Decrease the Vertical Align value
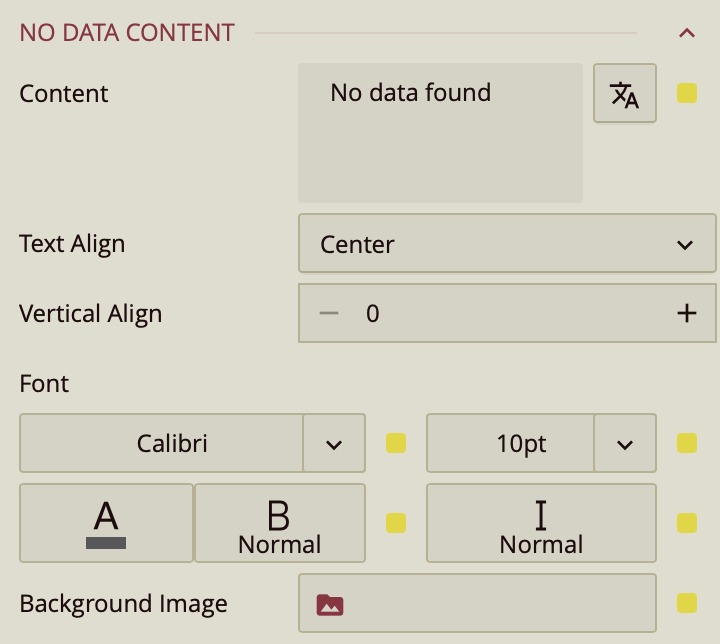 (x=329, y=313)
